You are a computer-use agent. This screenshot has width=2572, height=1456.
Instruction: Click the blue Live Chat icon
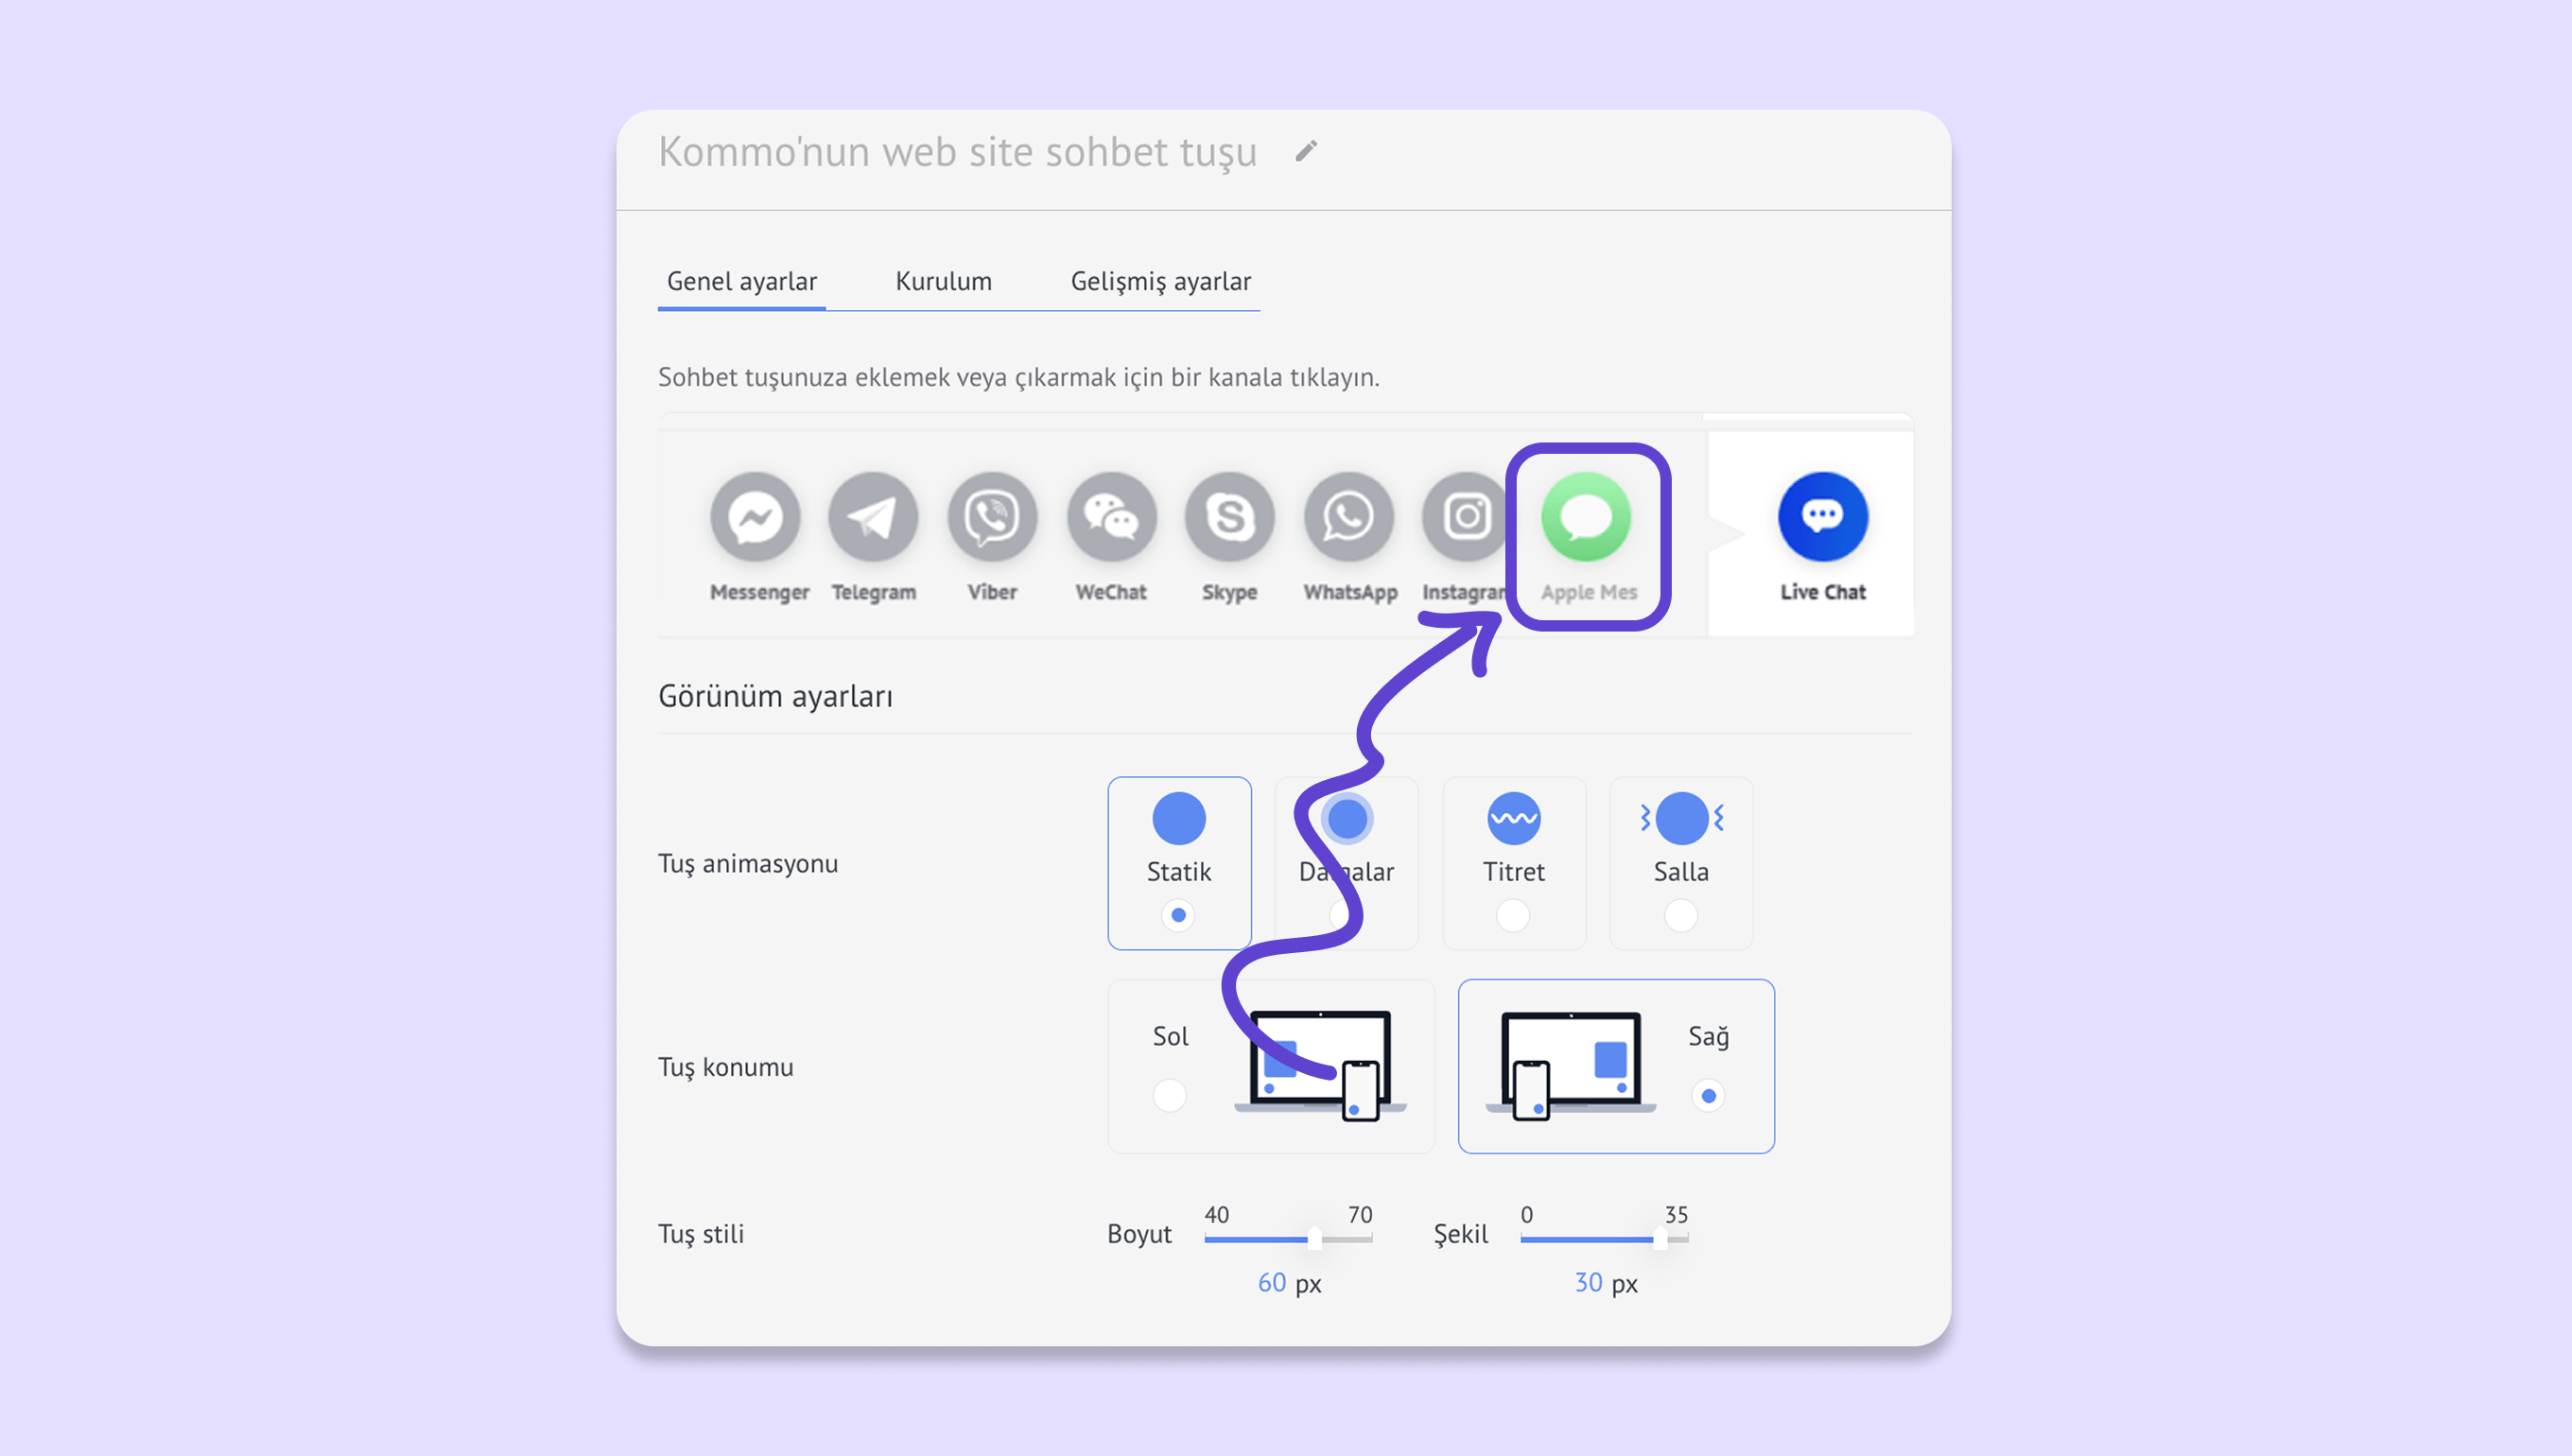(x=1822, y=517)
